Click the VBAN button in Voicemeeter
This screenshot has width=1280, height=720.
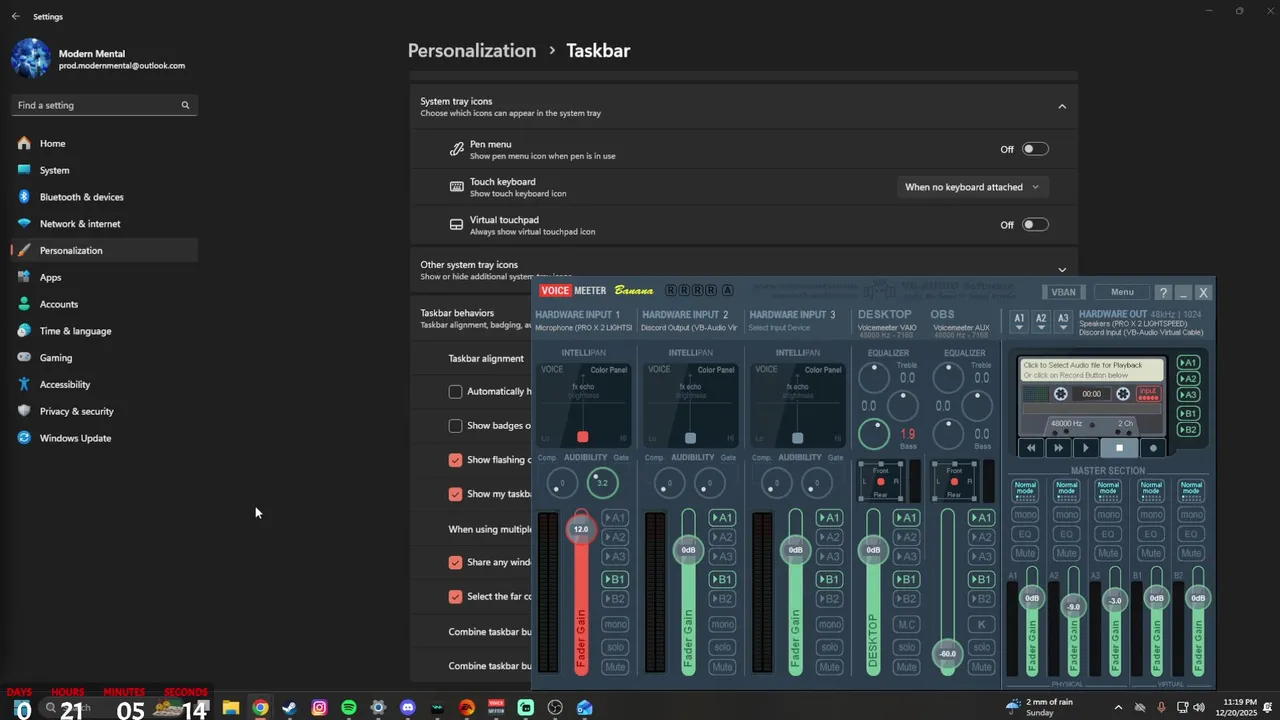1064,292
